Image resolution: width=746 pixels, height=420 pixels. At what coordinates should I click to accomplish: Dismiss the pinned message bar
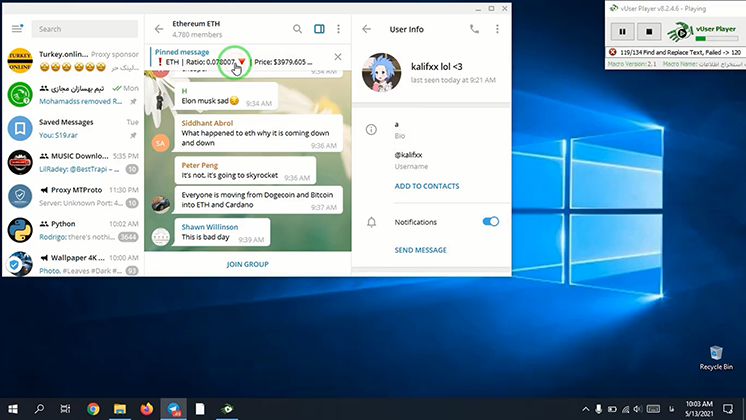click(337, 57)
